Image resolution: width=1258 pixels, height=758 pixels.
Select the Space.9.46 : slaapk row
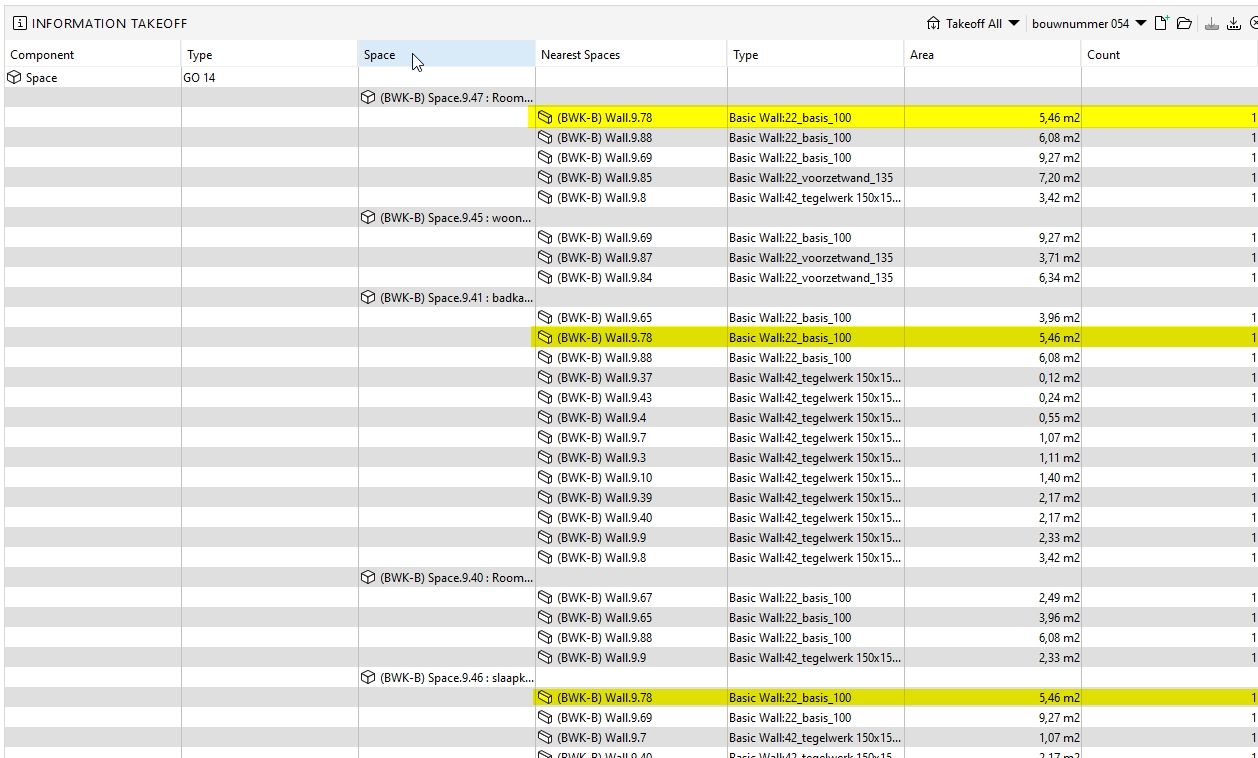tap(447, 677)
